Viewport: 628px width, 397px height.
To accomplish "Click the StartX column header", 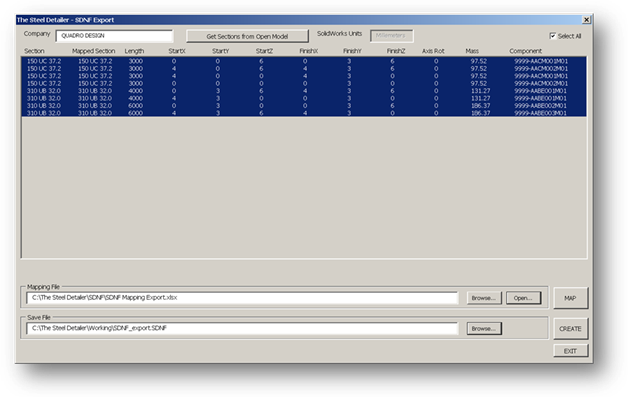I will [177, 51].
